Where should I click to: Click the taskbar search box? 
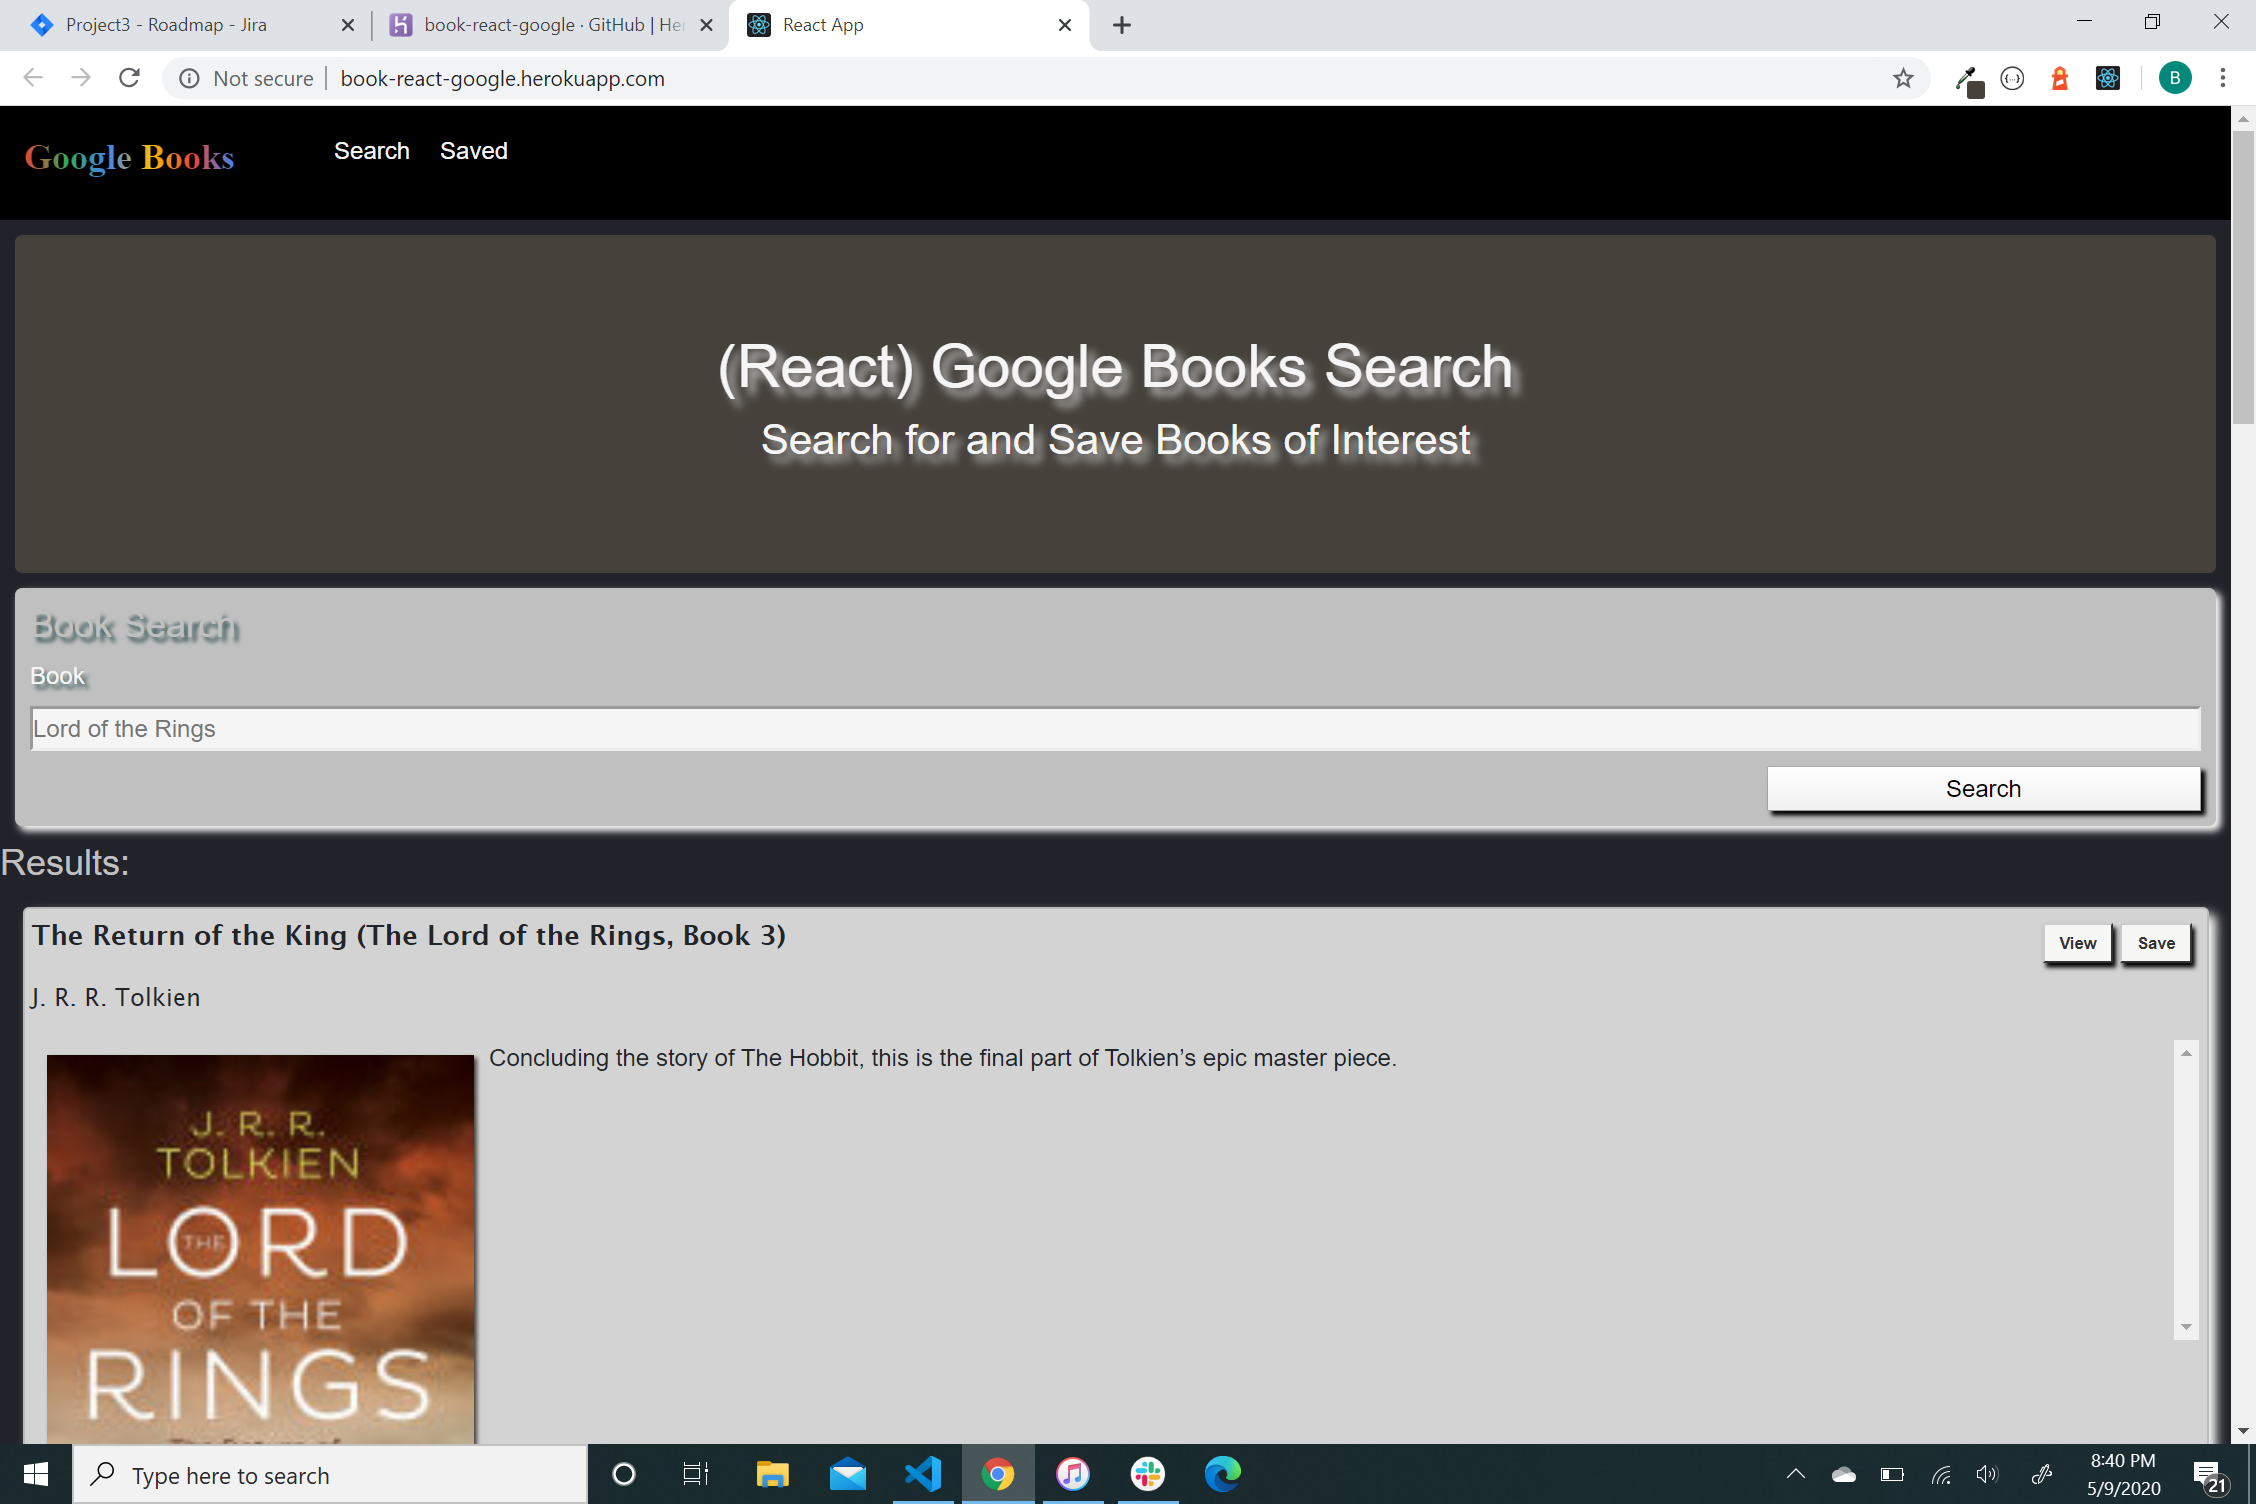[x=330, y=1475]
